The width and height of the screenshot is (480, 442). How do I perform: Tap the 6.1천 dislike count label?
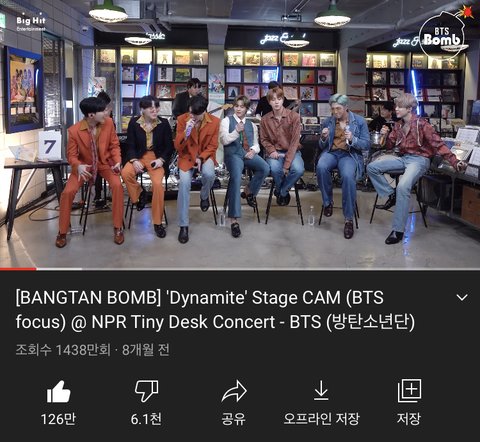(146, 419)
